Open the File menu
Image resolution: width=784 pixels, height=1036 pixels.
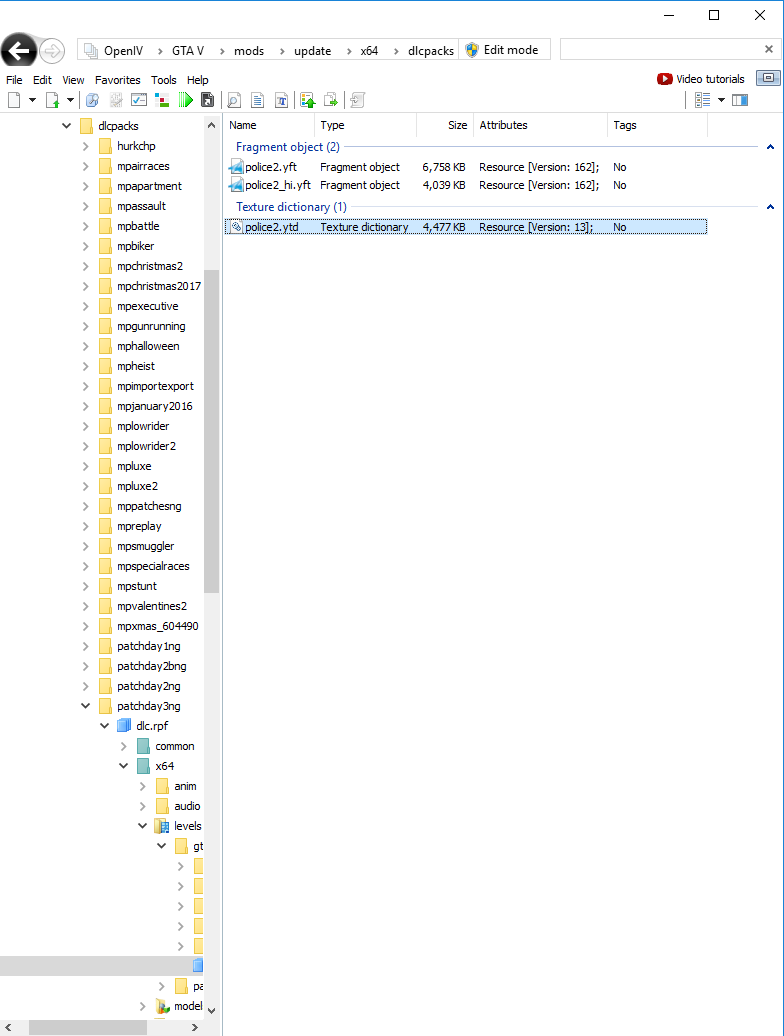pos(14,80)
